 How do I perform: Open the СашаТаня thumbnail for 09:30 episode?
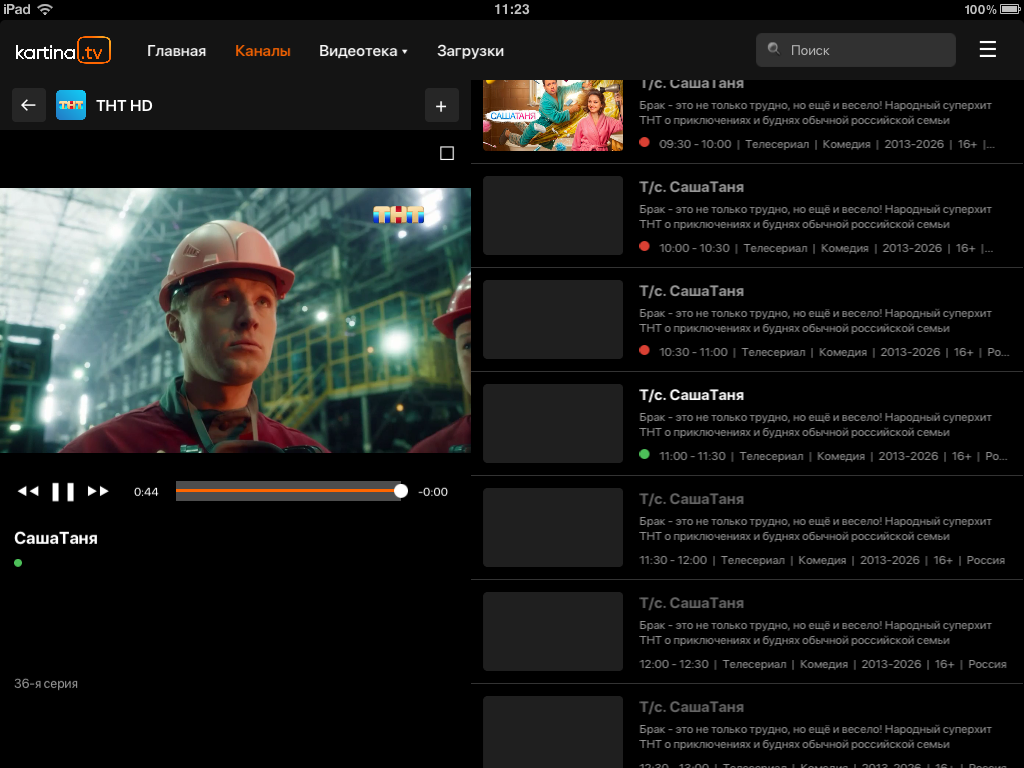click(x=552, y=115)
